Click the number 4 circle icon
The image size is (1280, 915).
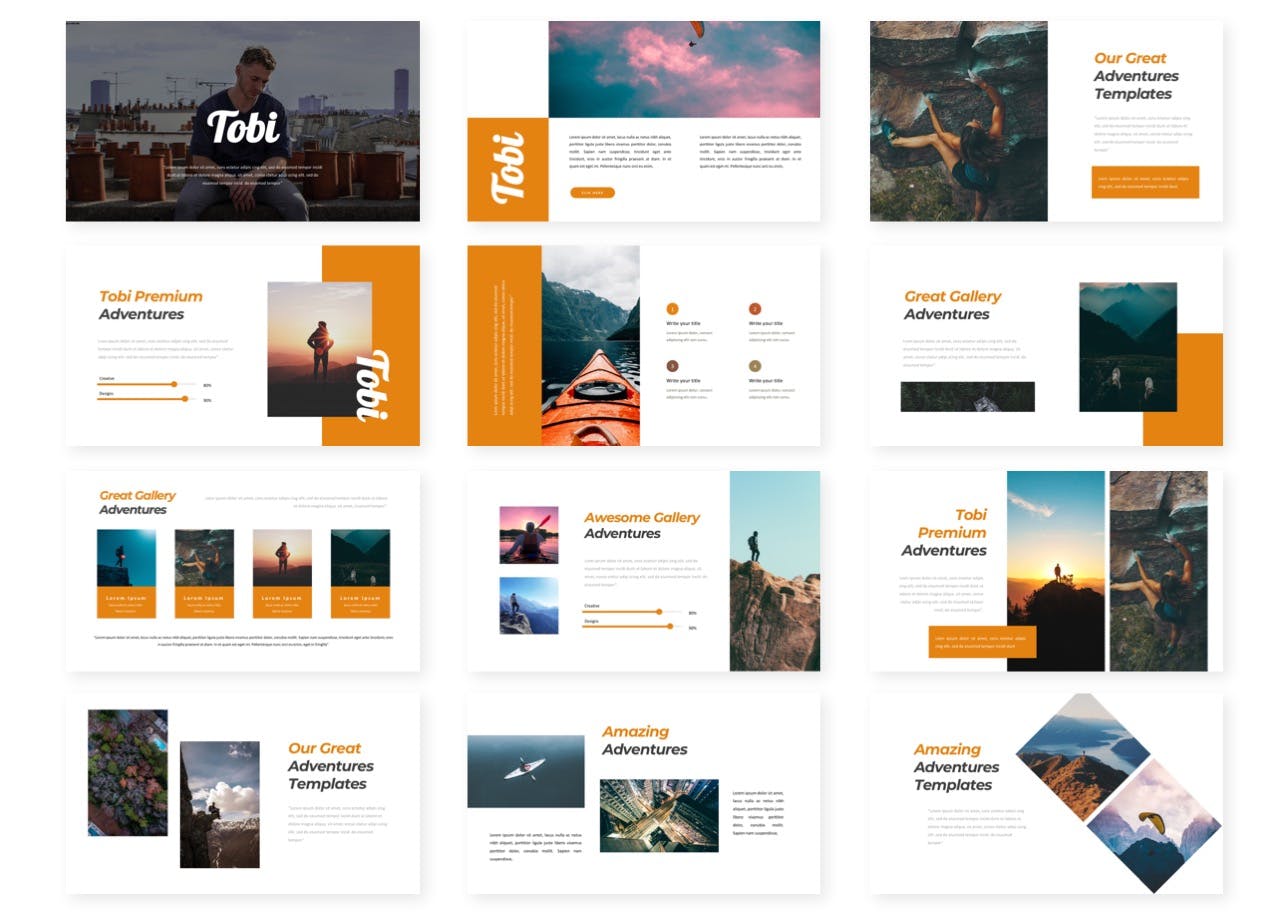pyautogui.click(x=754, y=366)
